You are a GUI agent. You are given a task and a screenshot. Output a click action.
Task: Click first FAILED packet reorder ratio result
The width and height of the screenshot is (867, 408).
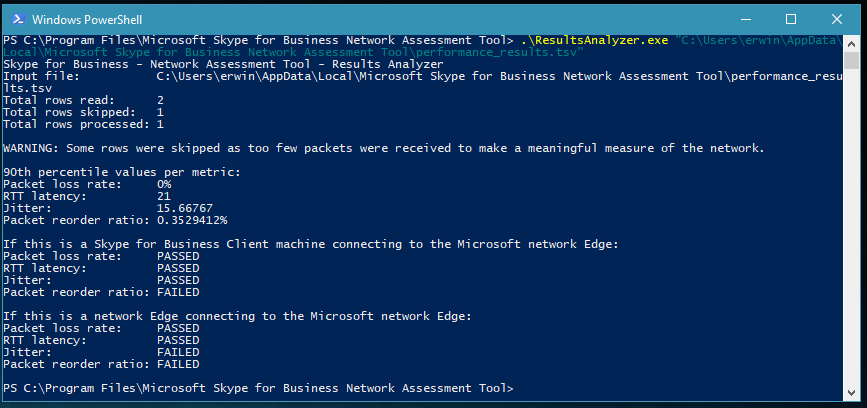(x=178, y=292)
